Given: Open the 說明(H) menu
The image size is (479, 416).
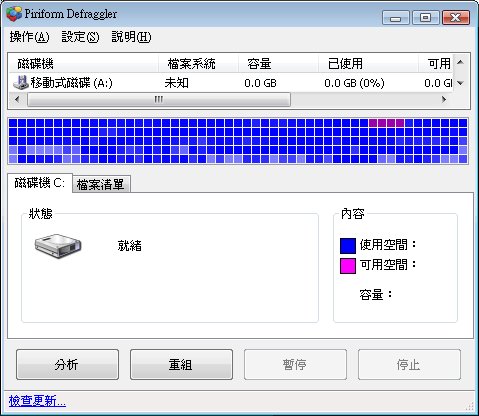Looking at the screenshot, I should tap(131, 37).
